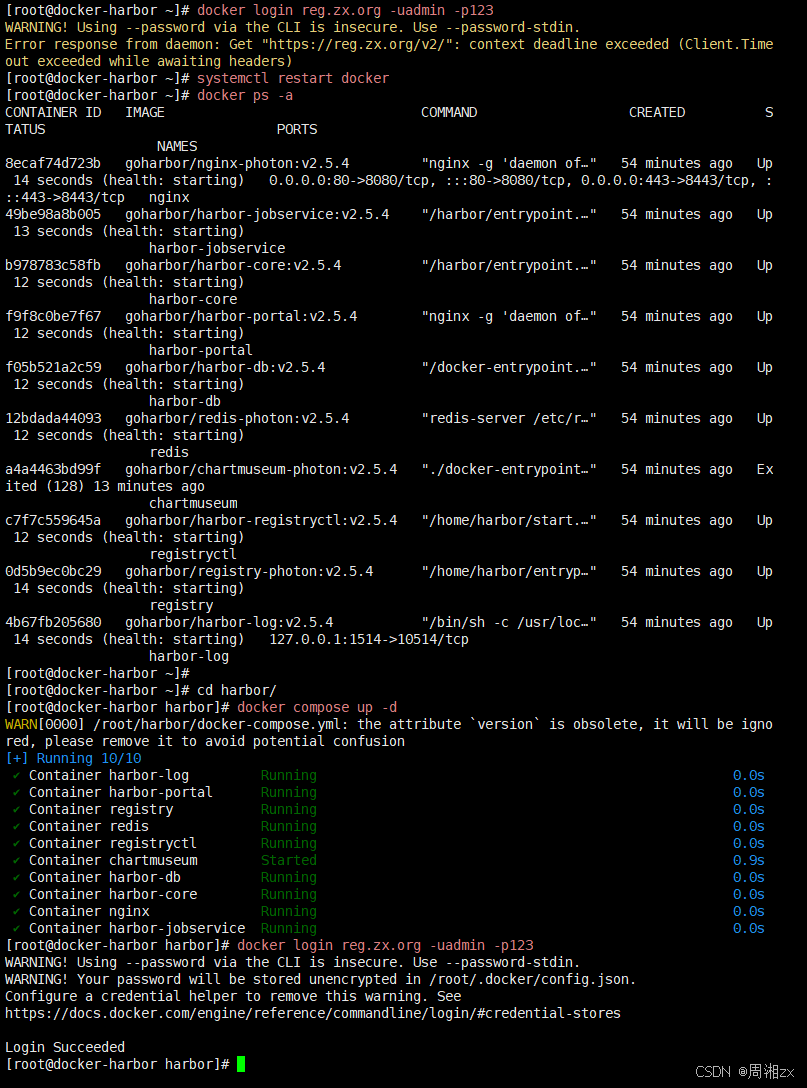The image size is (807, 1088).
Task: Click image name goharbor/harbor-log:v2.5.4
Action: click(x=229, y=622)
